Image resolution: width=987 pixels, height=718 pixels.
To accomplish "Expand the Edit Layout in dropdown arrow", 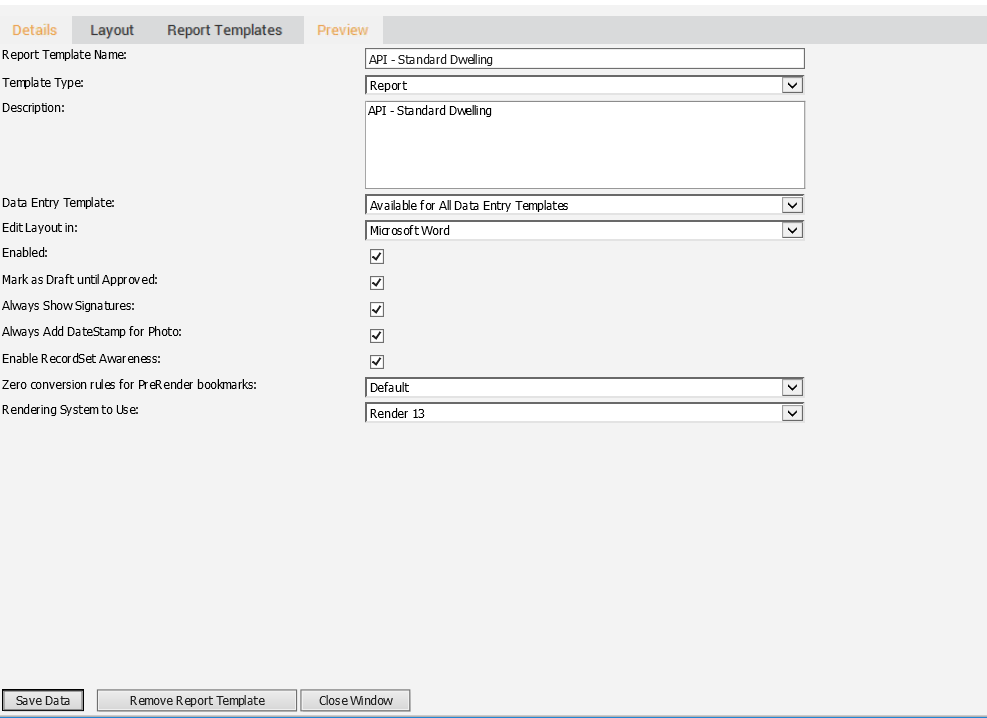I will pyautogui.click(x=792, y=230).
